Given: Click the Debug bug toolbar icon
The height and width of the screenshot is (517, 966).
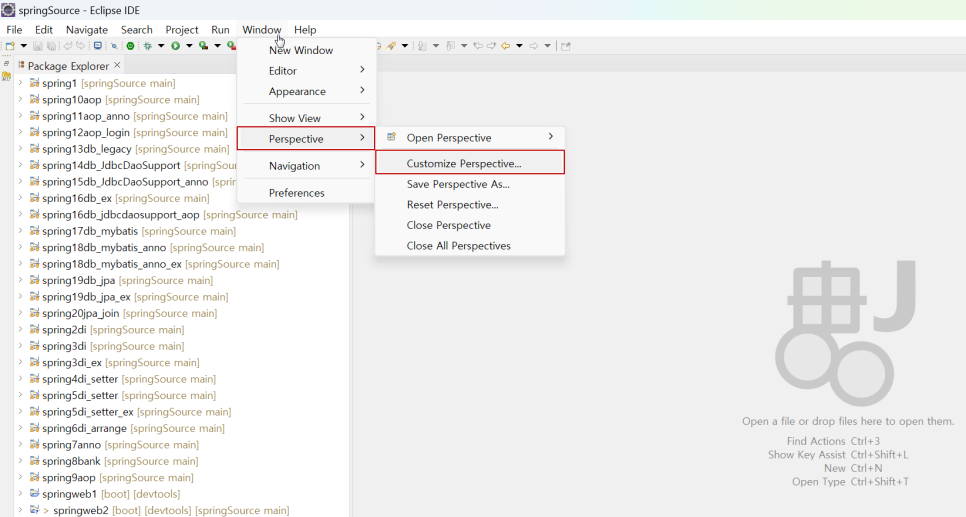Looking at the screenshot, I should (x=147, y=46).
